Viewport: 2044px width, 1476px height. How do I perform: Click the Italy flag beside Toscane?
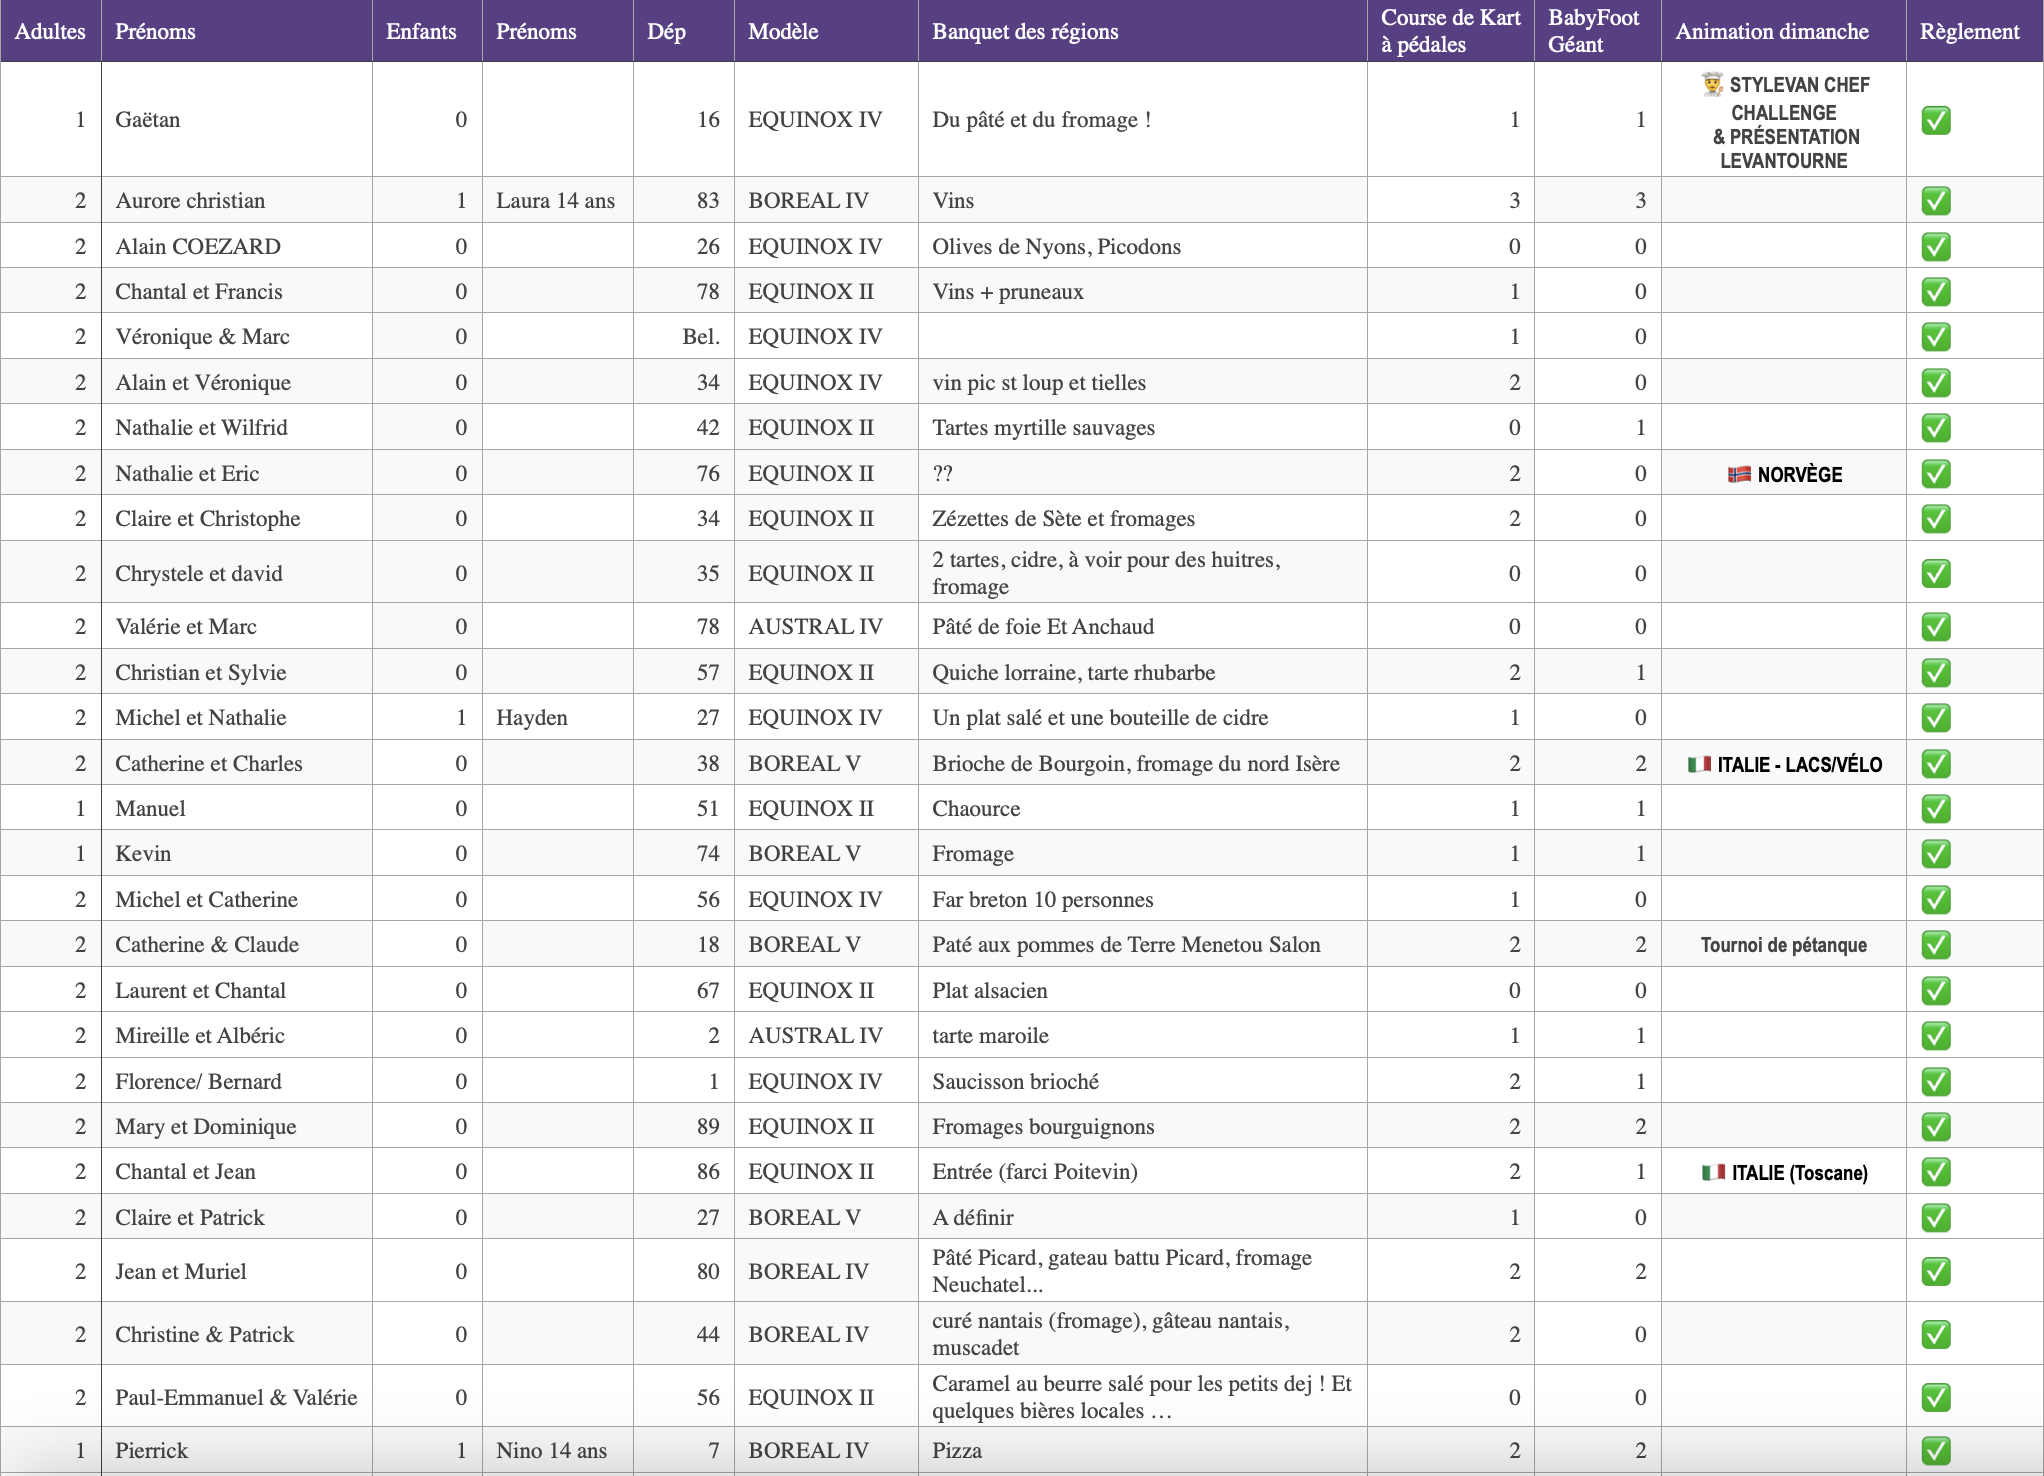[1713, 1172]
